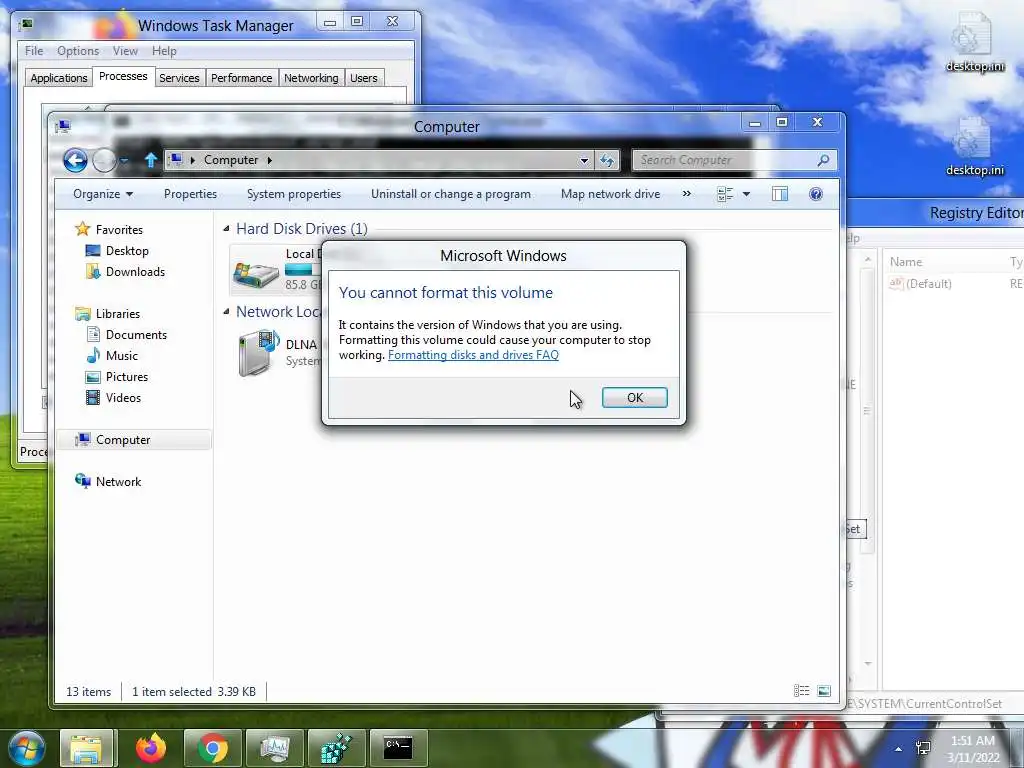This screenshot has height=768, width=1024.
Task: Select Libraries in the navigation pane
Action: 118,313
